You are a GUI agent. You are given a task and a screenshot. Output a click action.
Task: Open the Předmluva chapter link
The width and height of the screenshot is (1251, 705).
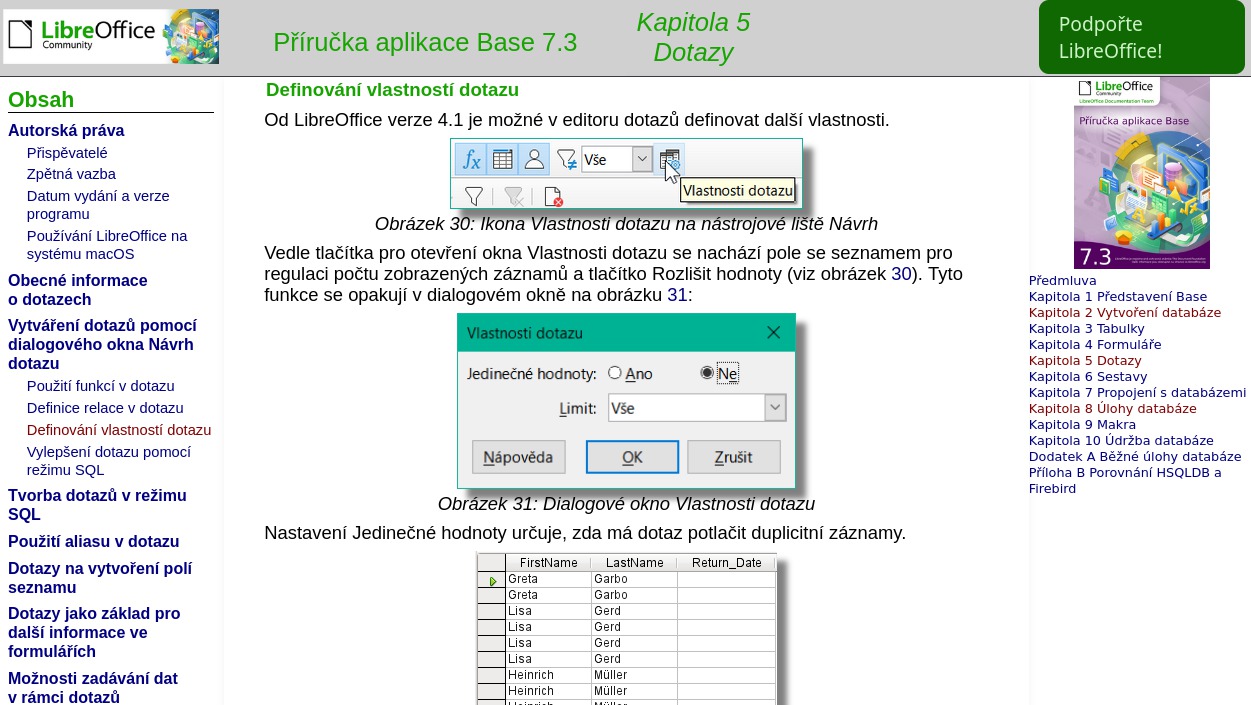[x=1063, y=281]
